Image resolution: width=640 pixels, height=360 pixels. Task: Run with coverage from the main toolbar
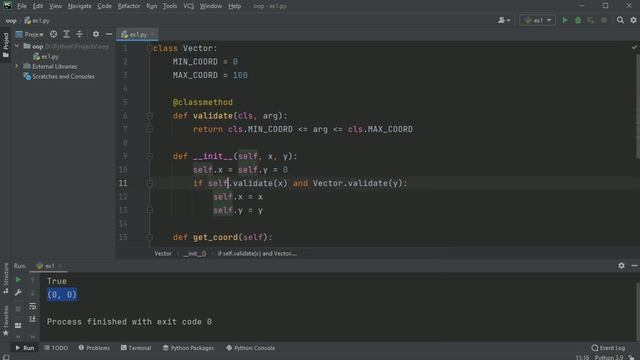coord(591,20)
